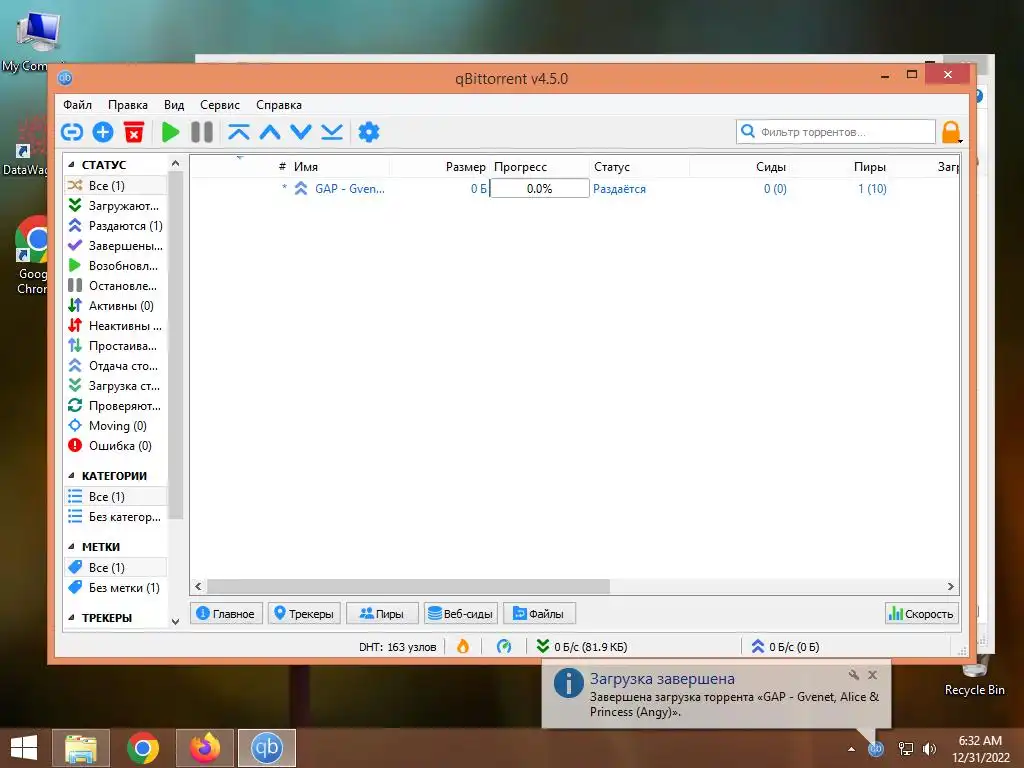Image resolution: width=1024 pixels, height=768 pixels.
Task: Move torrent up in queue
Action: pyautogui.click(x=270, y=133)
